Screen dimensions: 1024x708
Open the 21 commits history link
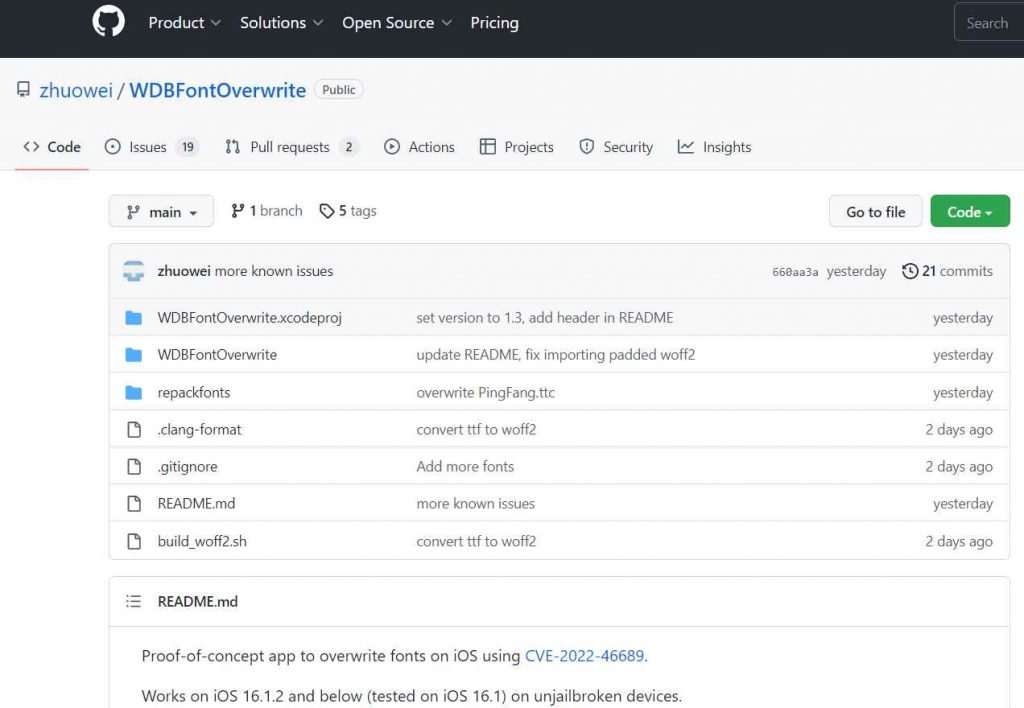click(x=948, y=271)
